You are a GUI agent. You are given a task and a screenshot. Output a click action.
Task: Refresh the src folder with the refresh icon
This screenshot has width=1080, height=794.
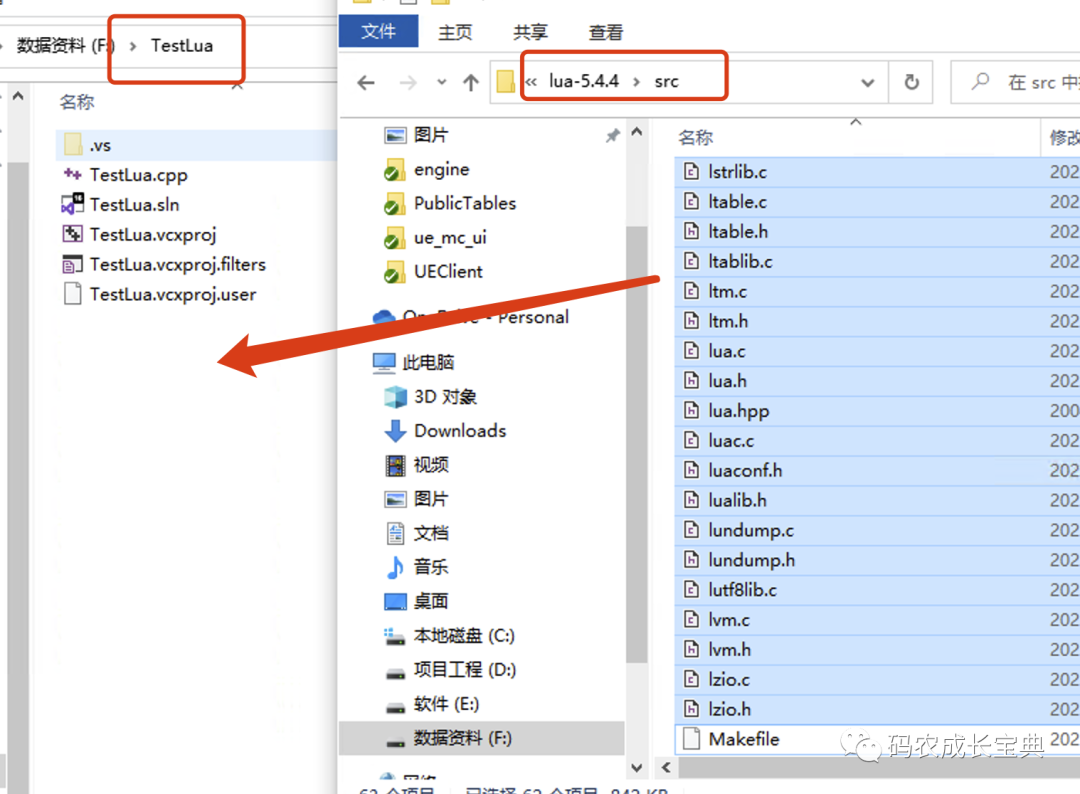click(911, 82)
